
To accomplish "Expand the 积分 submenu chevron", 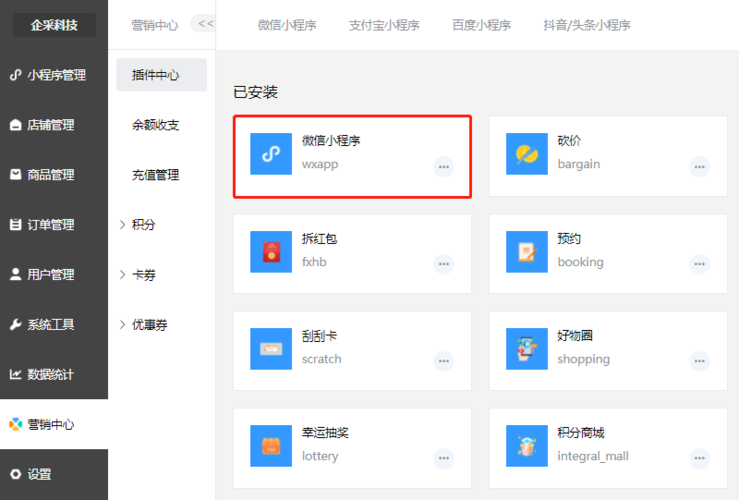I will coord(123,225).
